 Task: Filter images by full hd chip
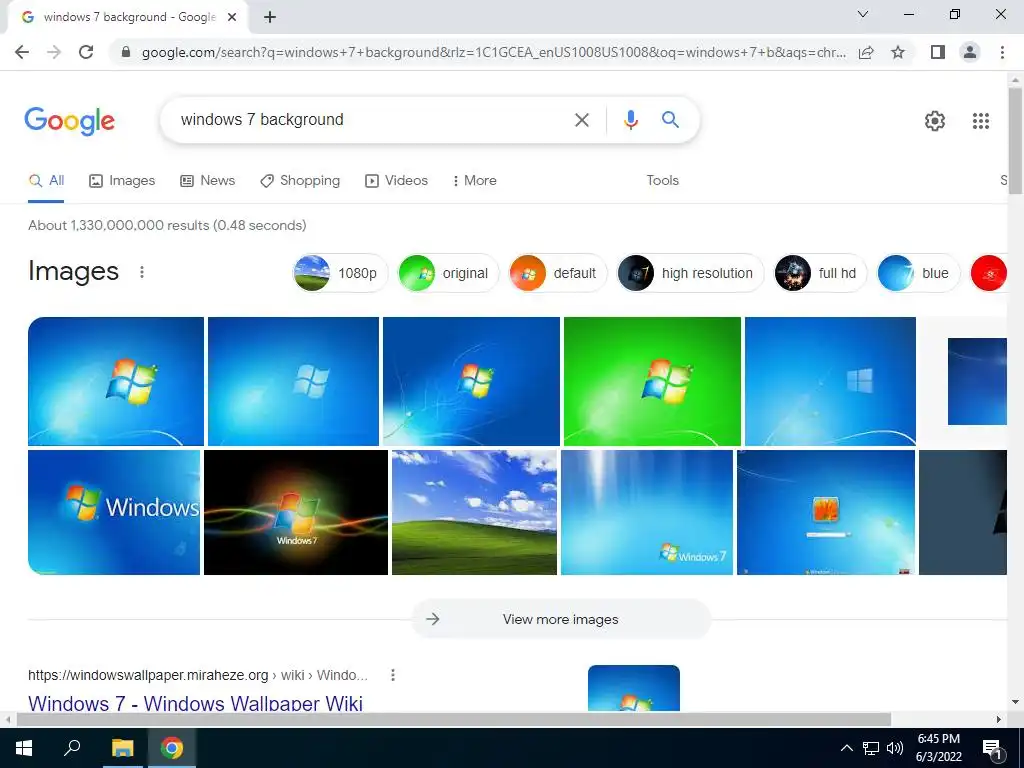pos(820,273)
